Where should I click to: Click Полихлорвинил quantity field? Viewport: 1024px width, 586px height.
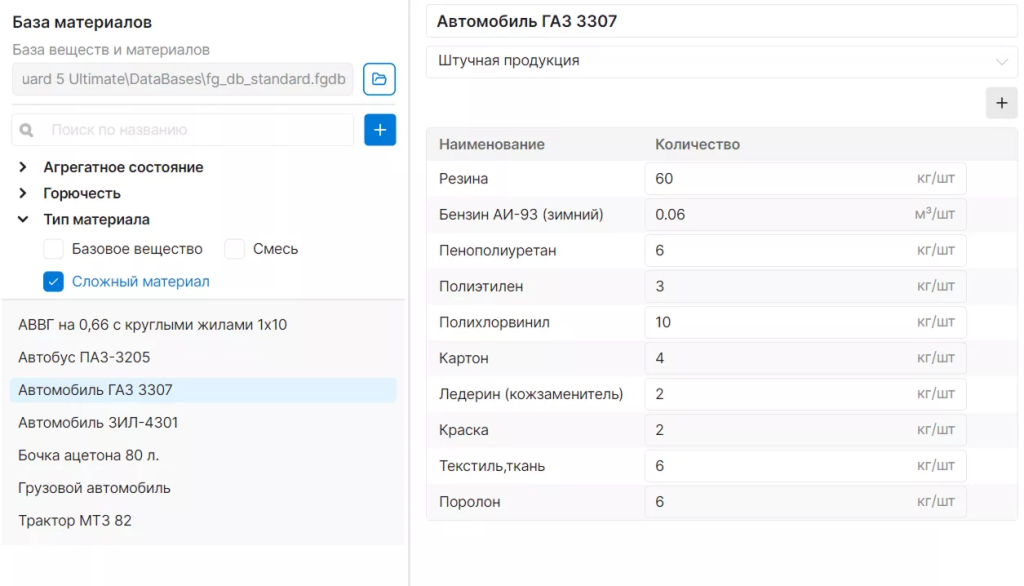tap(805, 323)
